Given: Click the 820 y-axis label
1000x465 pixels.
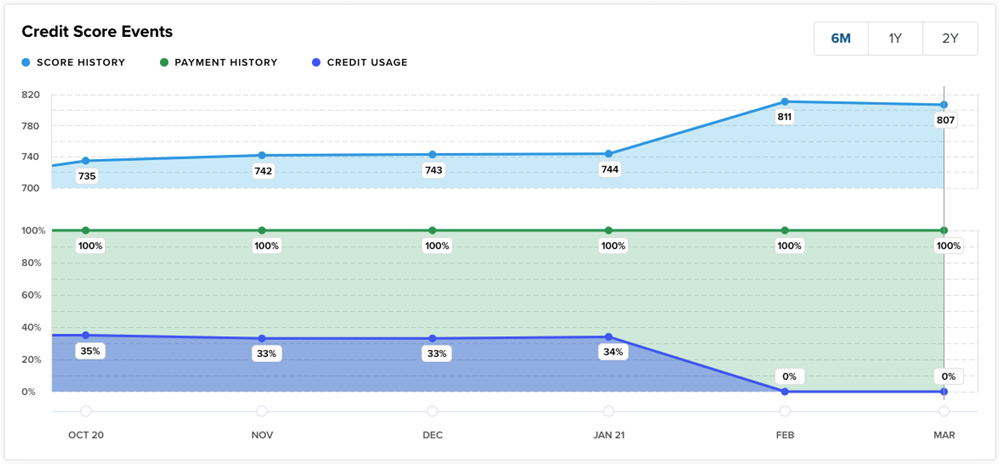Looking at the screenshot, I should point(31,94).
